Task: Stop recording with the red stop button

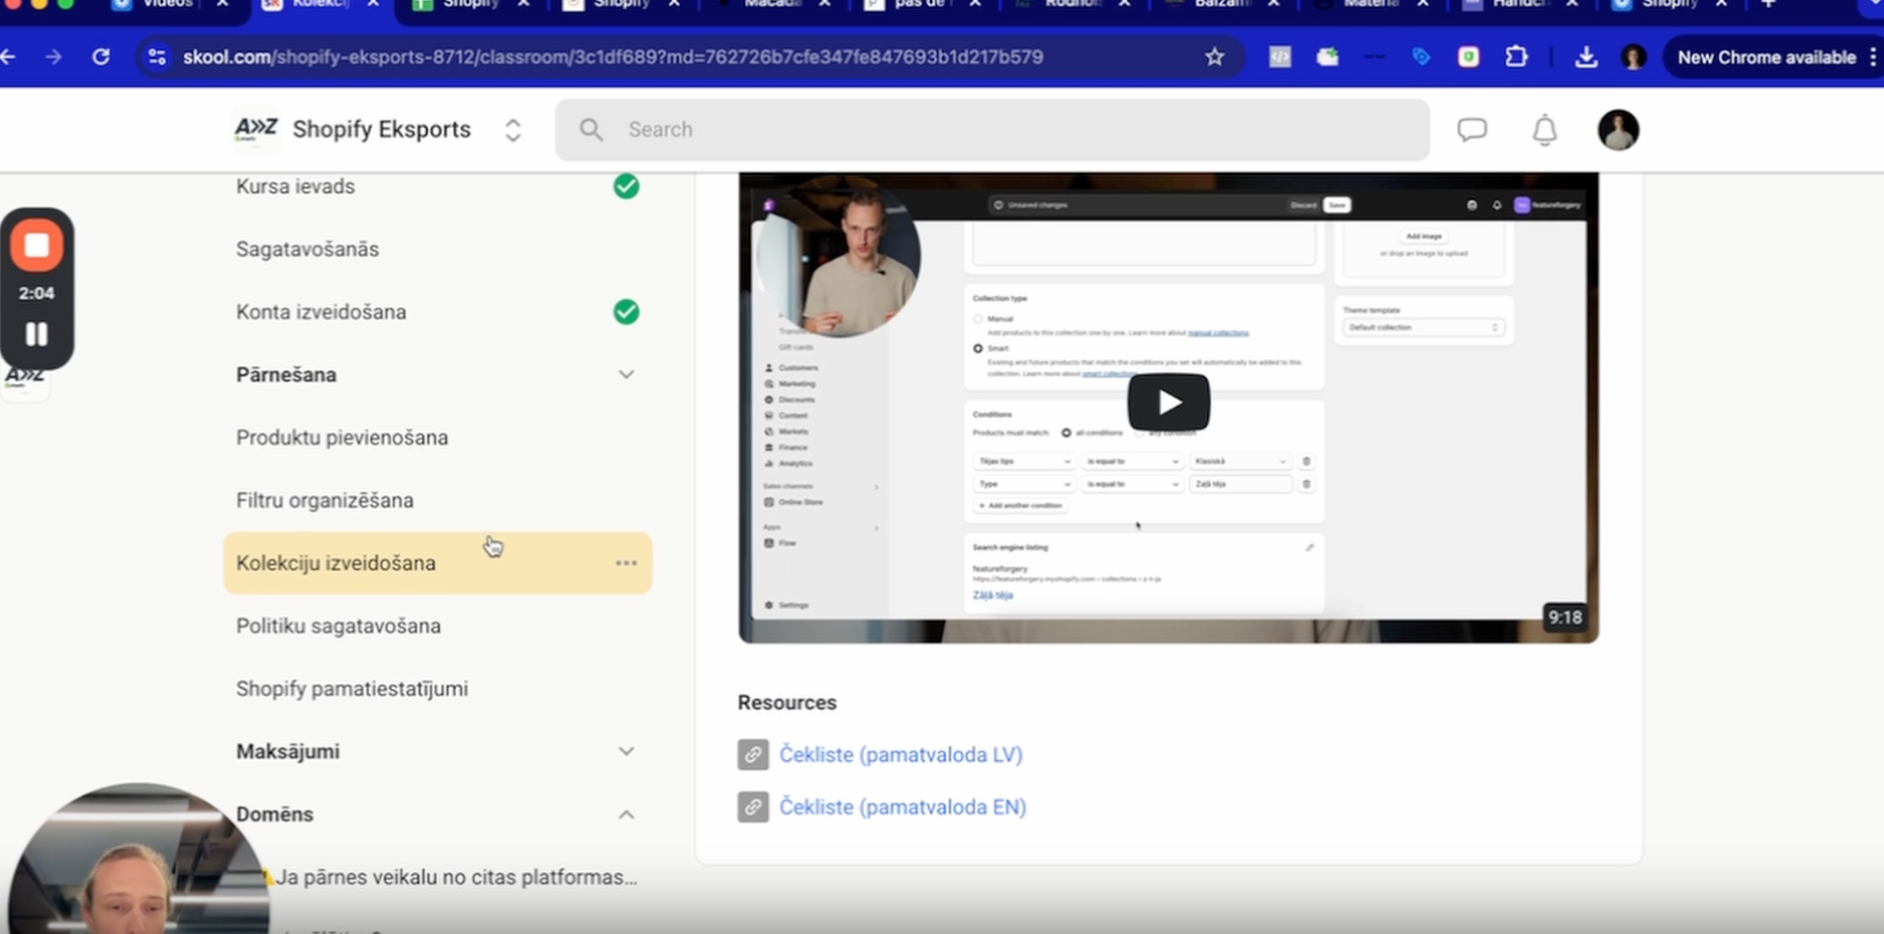Action: point(37,245)
